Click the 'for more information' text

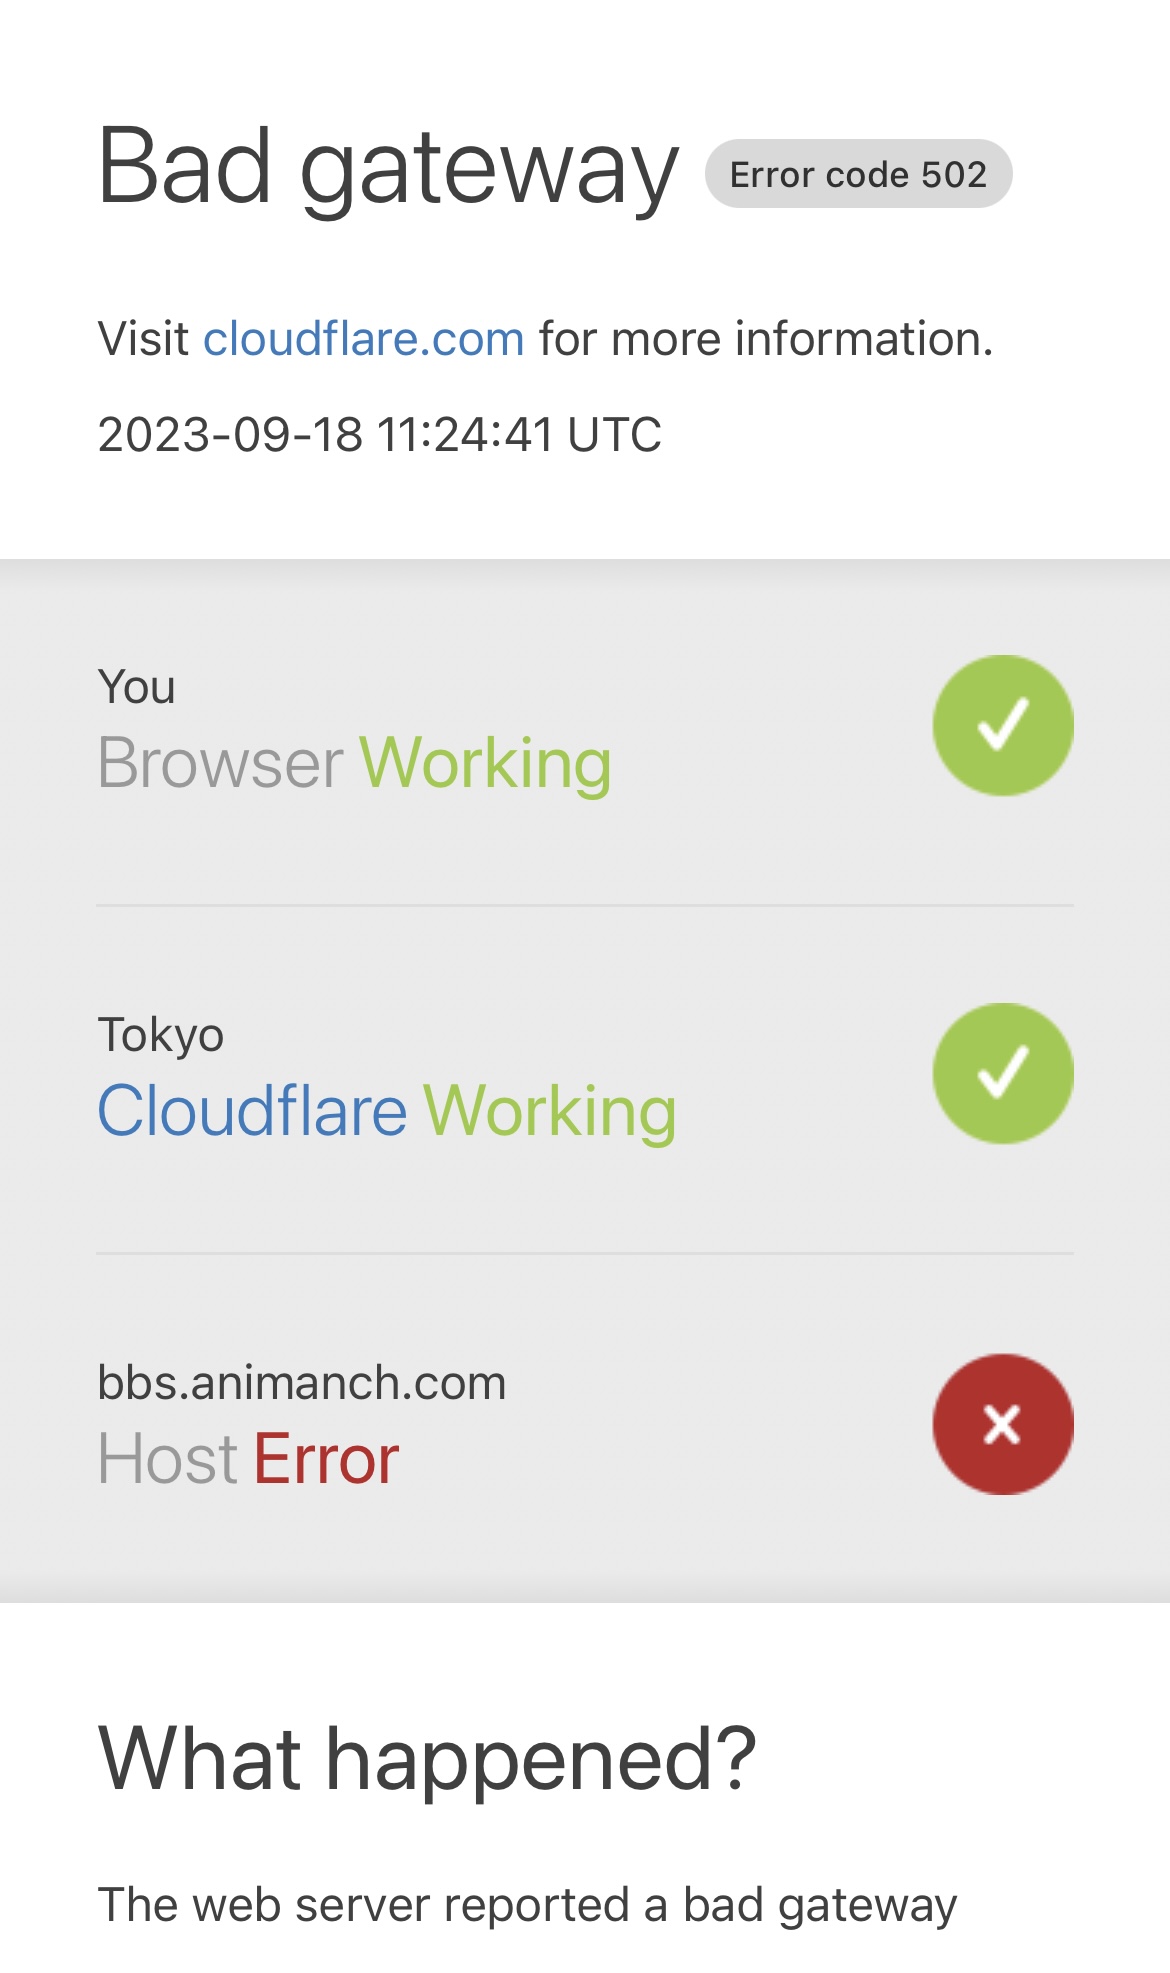pos(766,339)
